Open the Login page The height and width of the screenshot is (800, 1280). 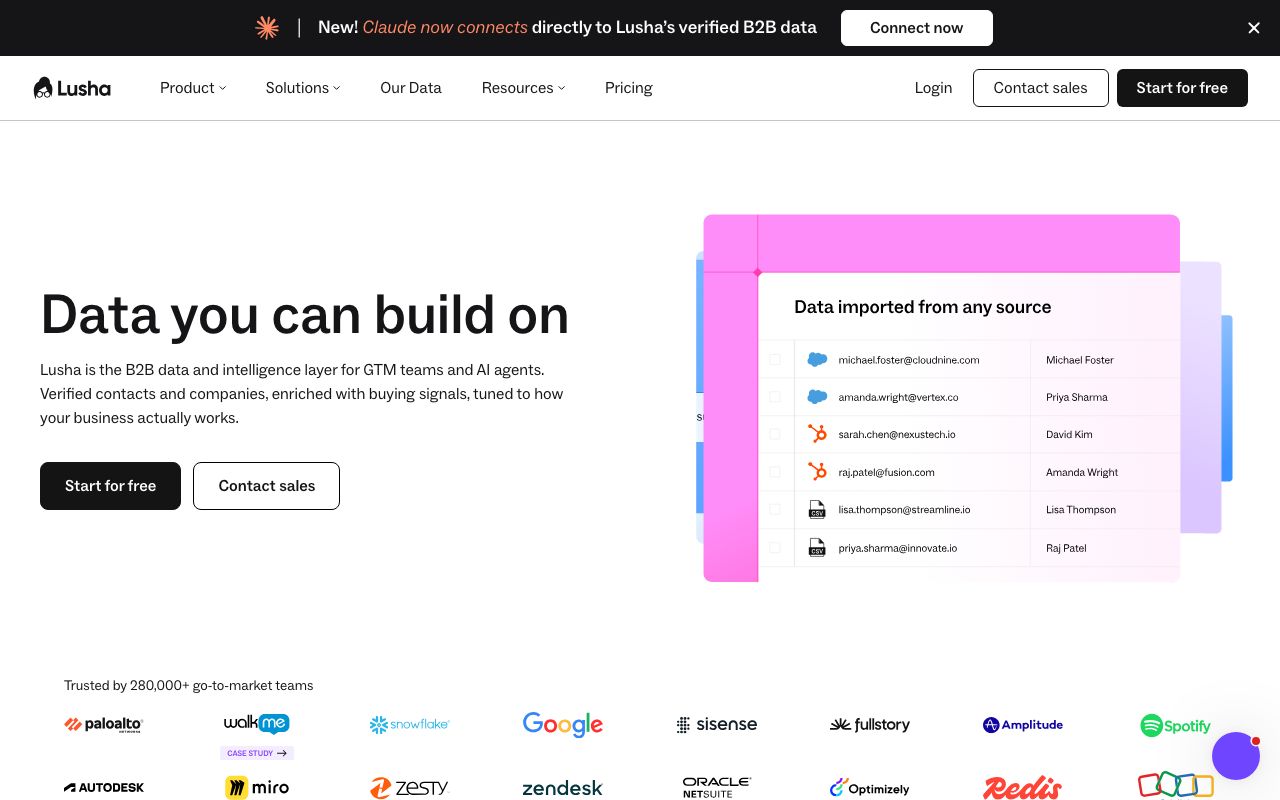[933, 88]
